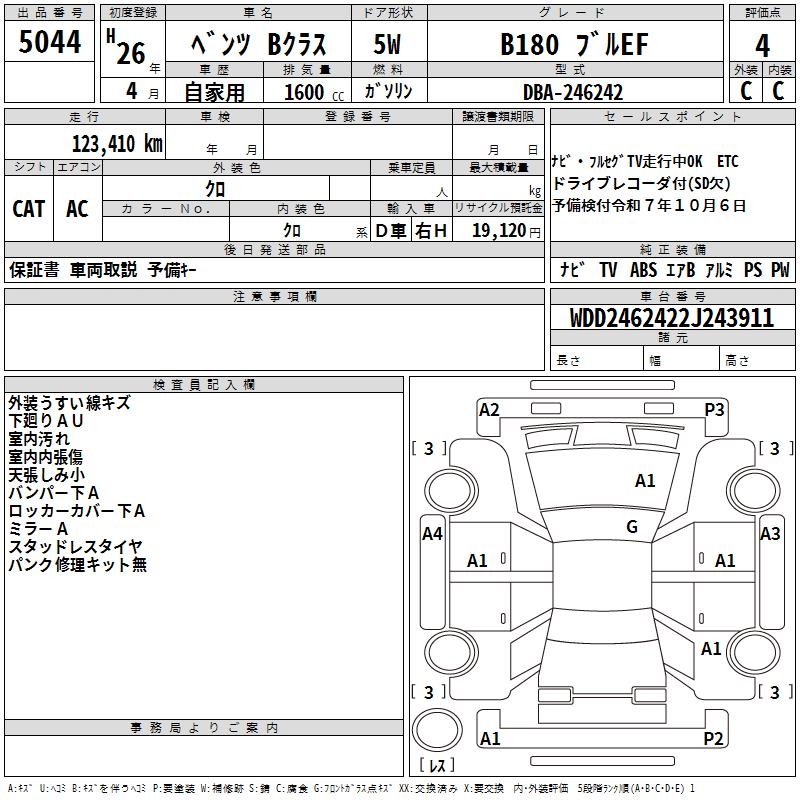Click the A1 mark on the hood
This screenshot has width=800, height=800.
(645, 481)
